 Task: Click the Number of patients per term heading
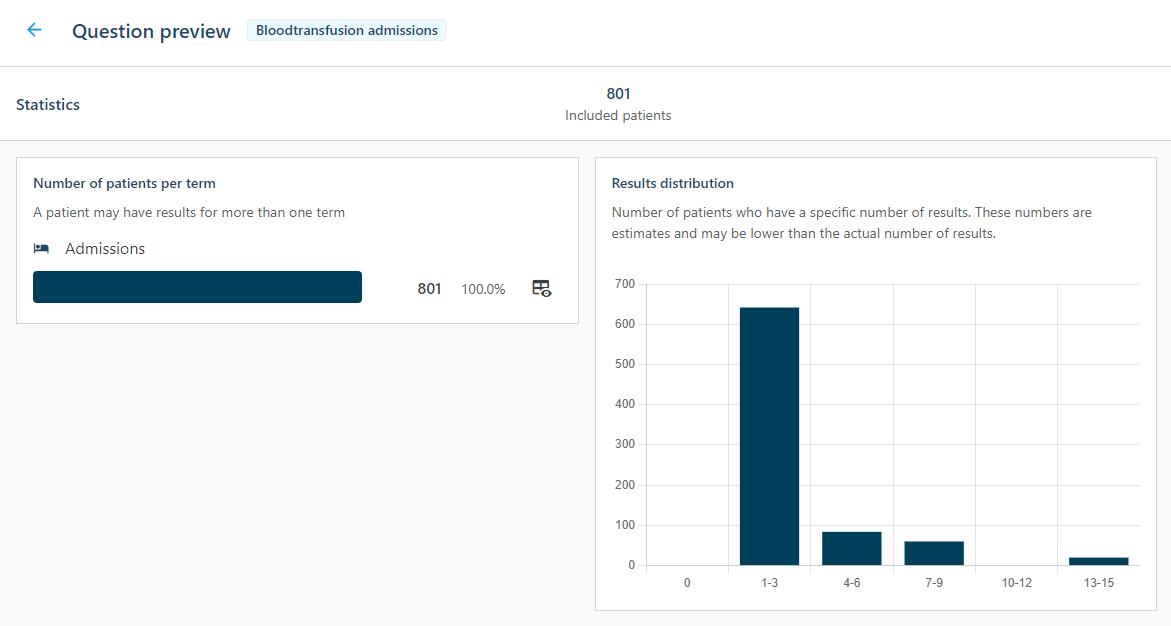(x=124, y=184)
